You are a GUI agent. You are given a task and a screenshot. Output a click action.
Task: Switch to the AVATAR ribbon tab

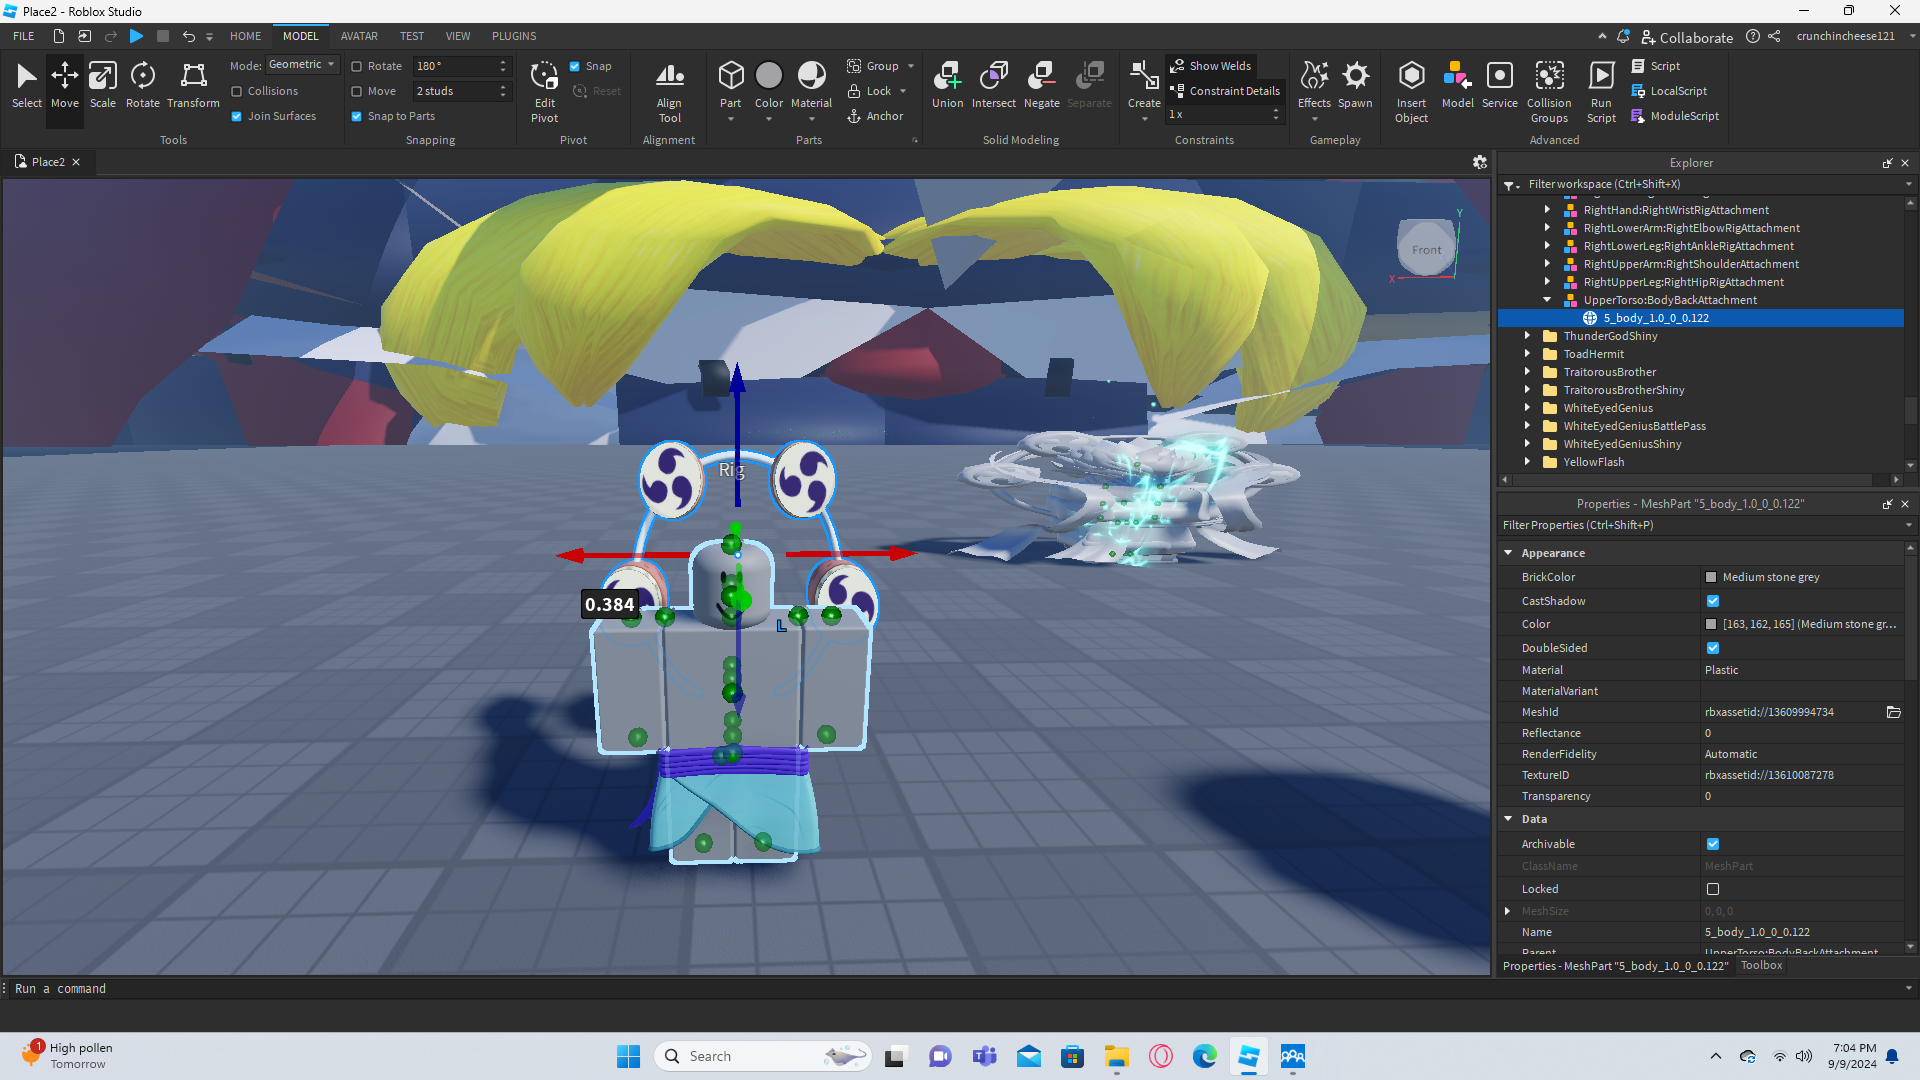coord(359,36)
